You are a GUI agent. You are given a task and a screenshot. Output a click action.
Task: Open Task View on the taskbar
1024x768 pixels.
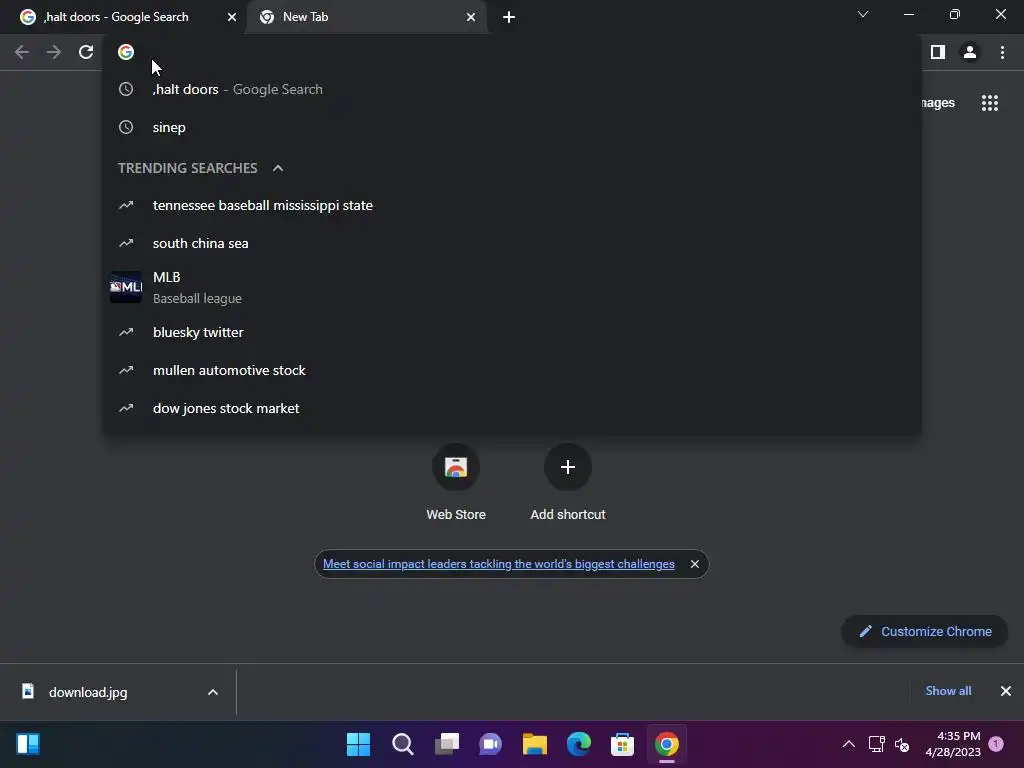tap(447, 744)
